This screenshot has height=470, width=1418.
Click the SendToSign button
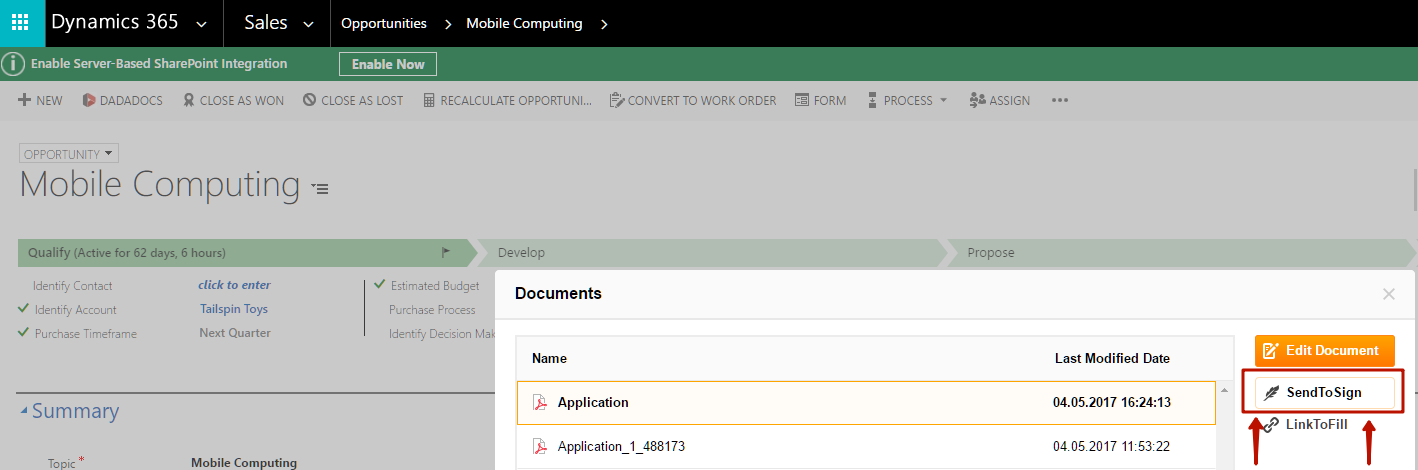click(1325, 392)
